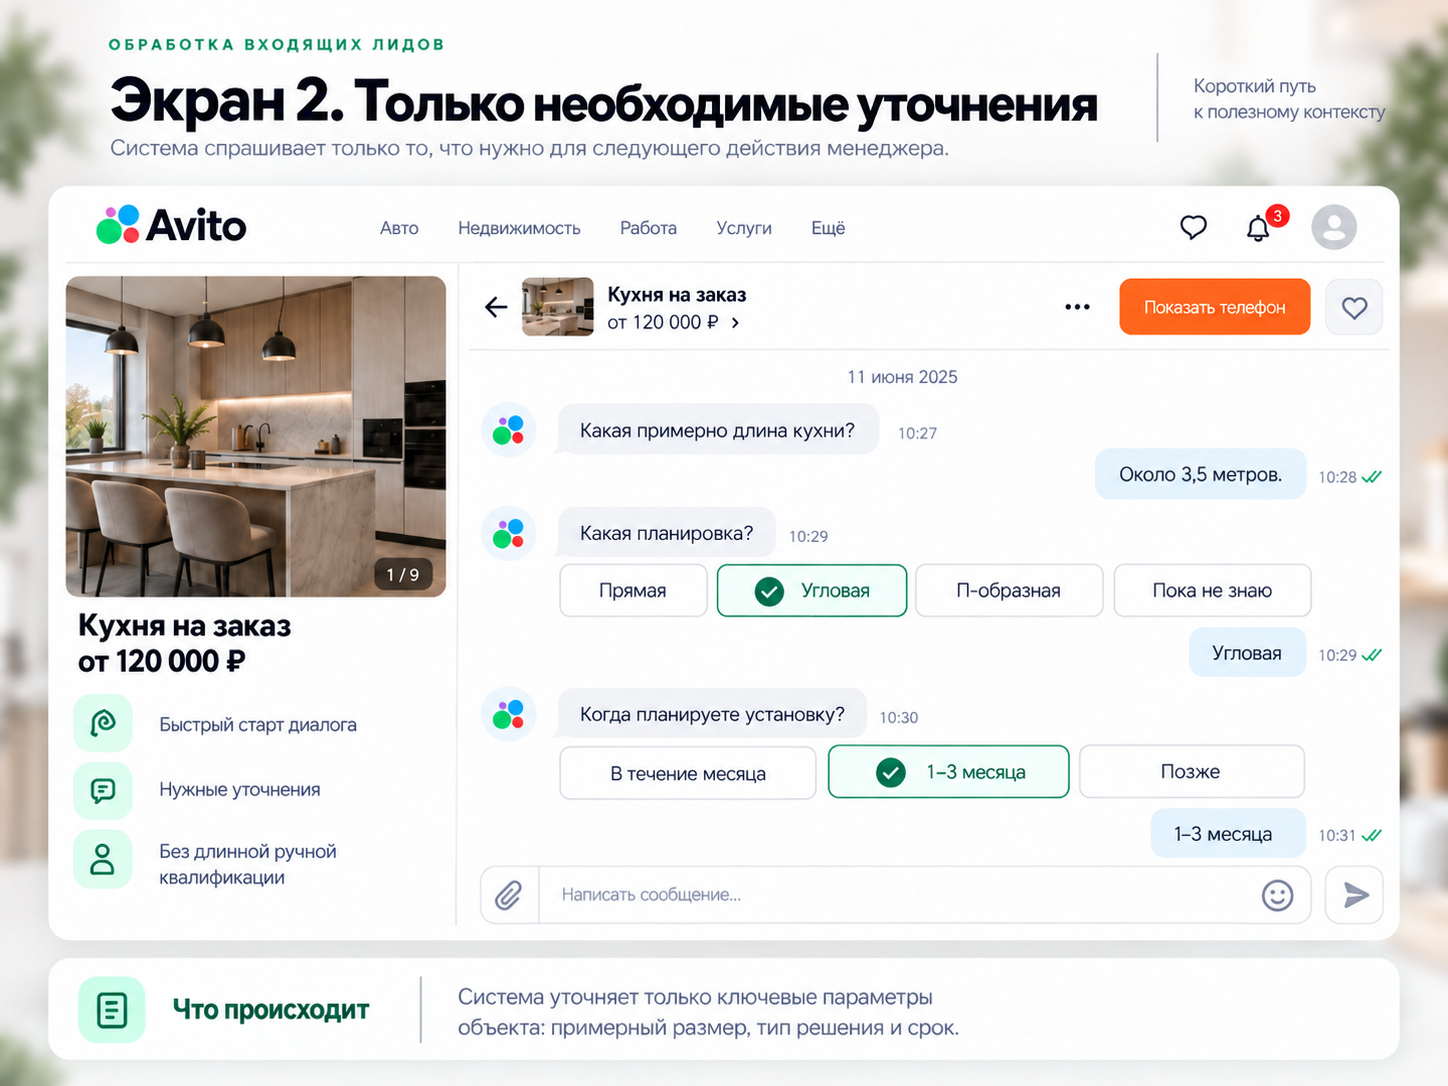Open notifications bell with 3 badge
This screenshot has width=1448, height=1086.
click(1260, 227)
